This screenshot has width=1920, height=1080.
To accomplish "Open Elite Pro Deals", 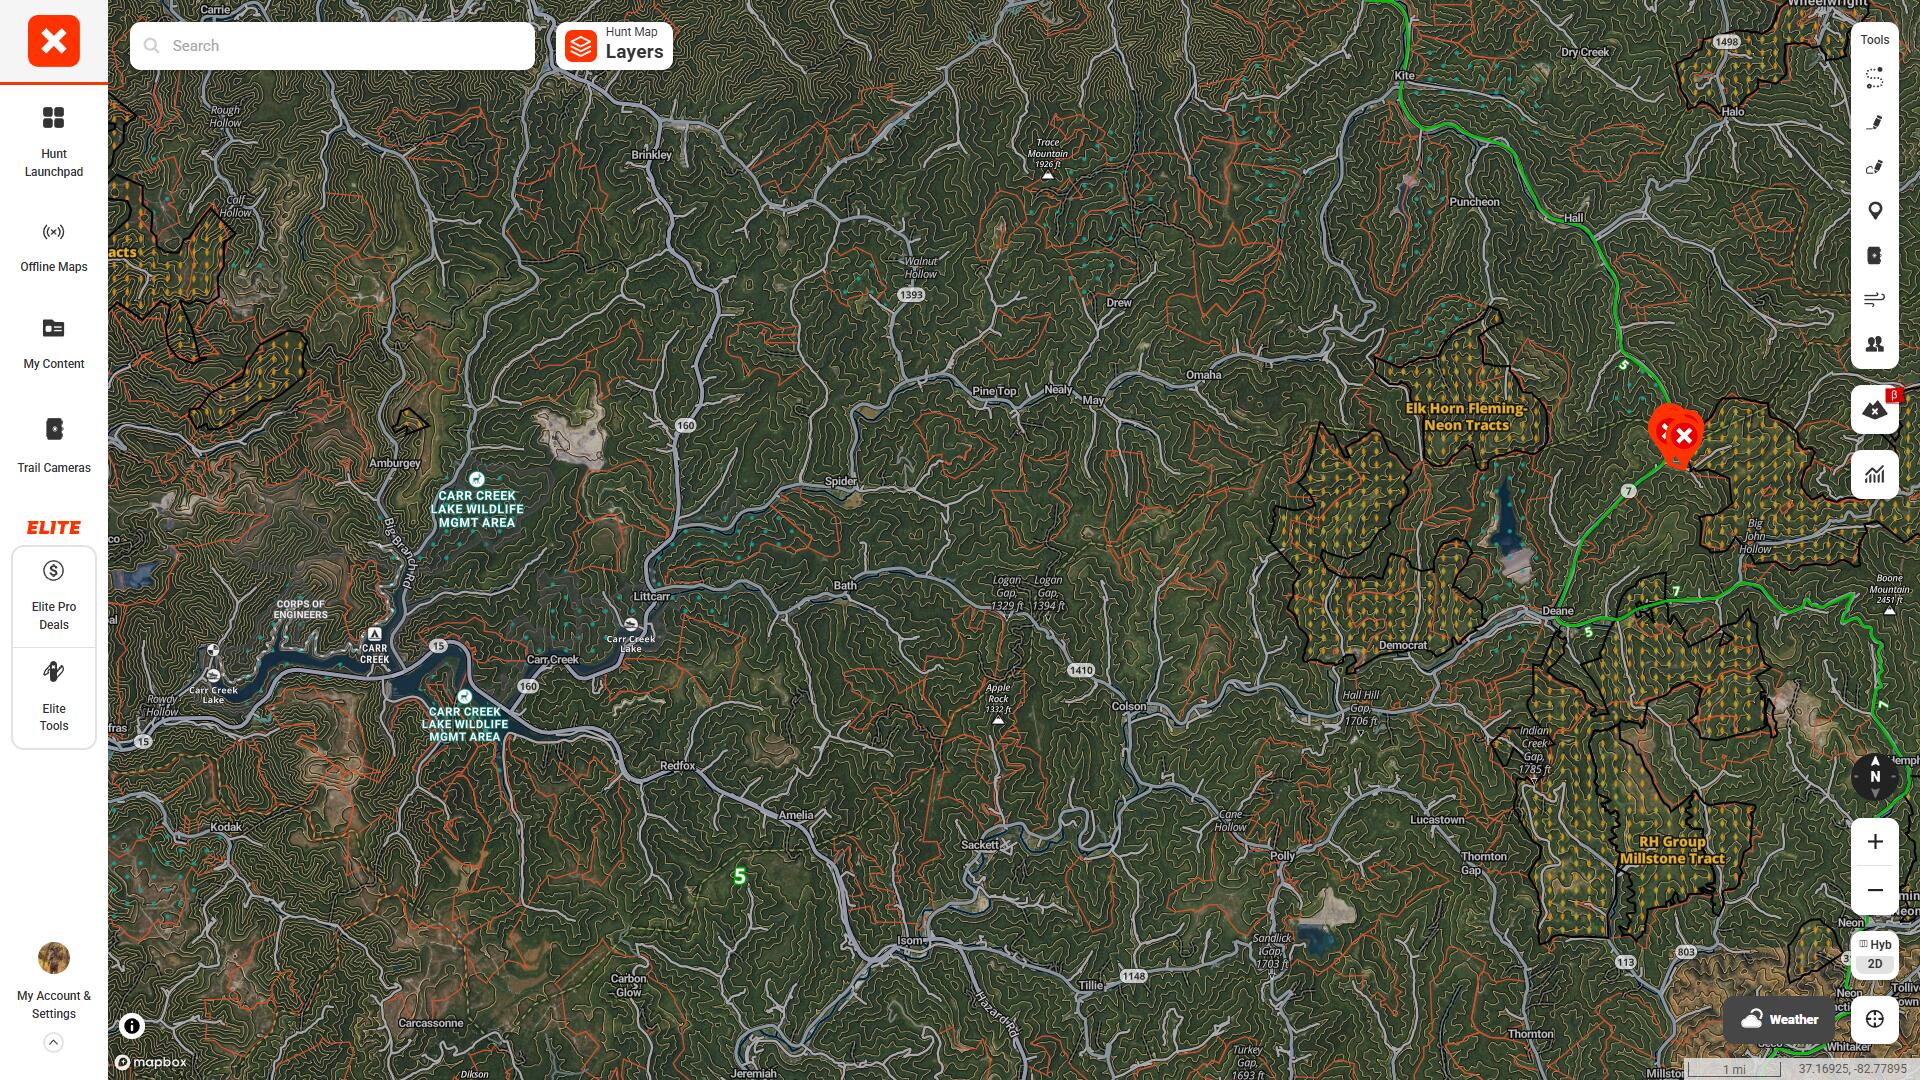I will [x=53, y=596].
